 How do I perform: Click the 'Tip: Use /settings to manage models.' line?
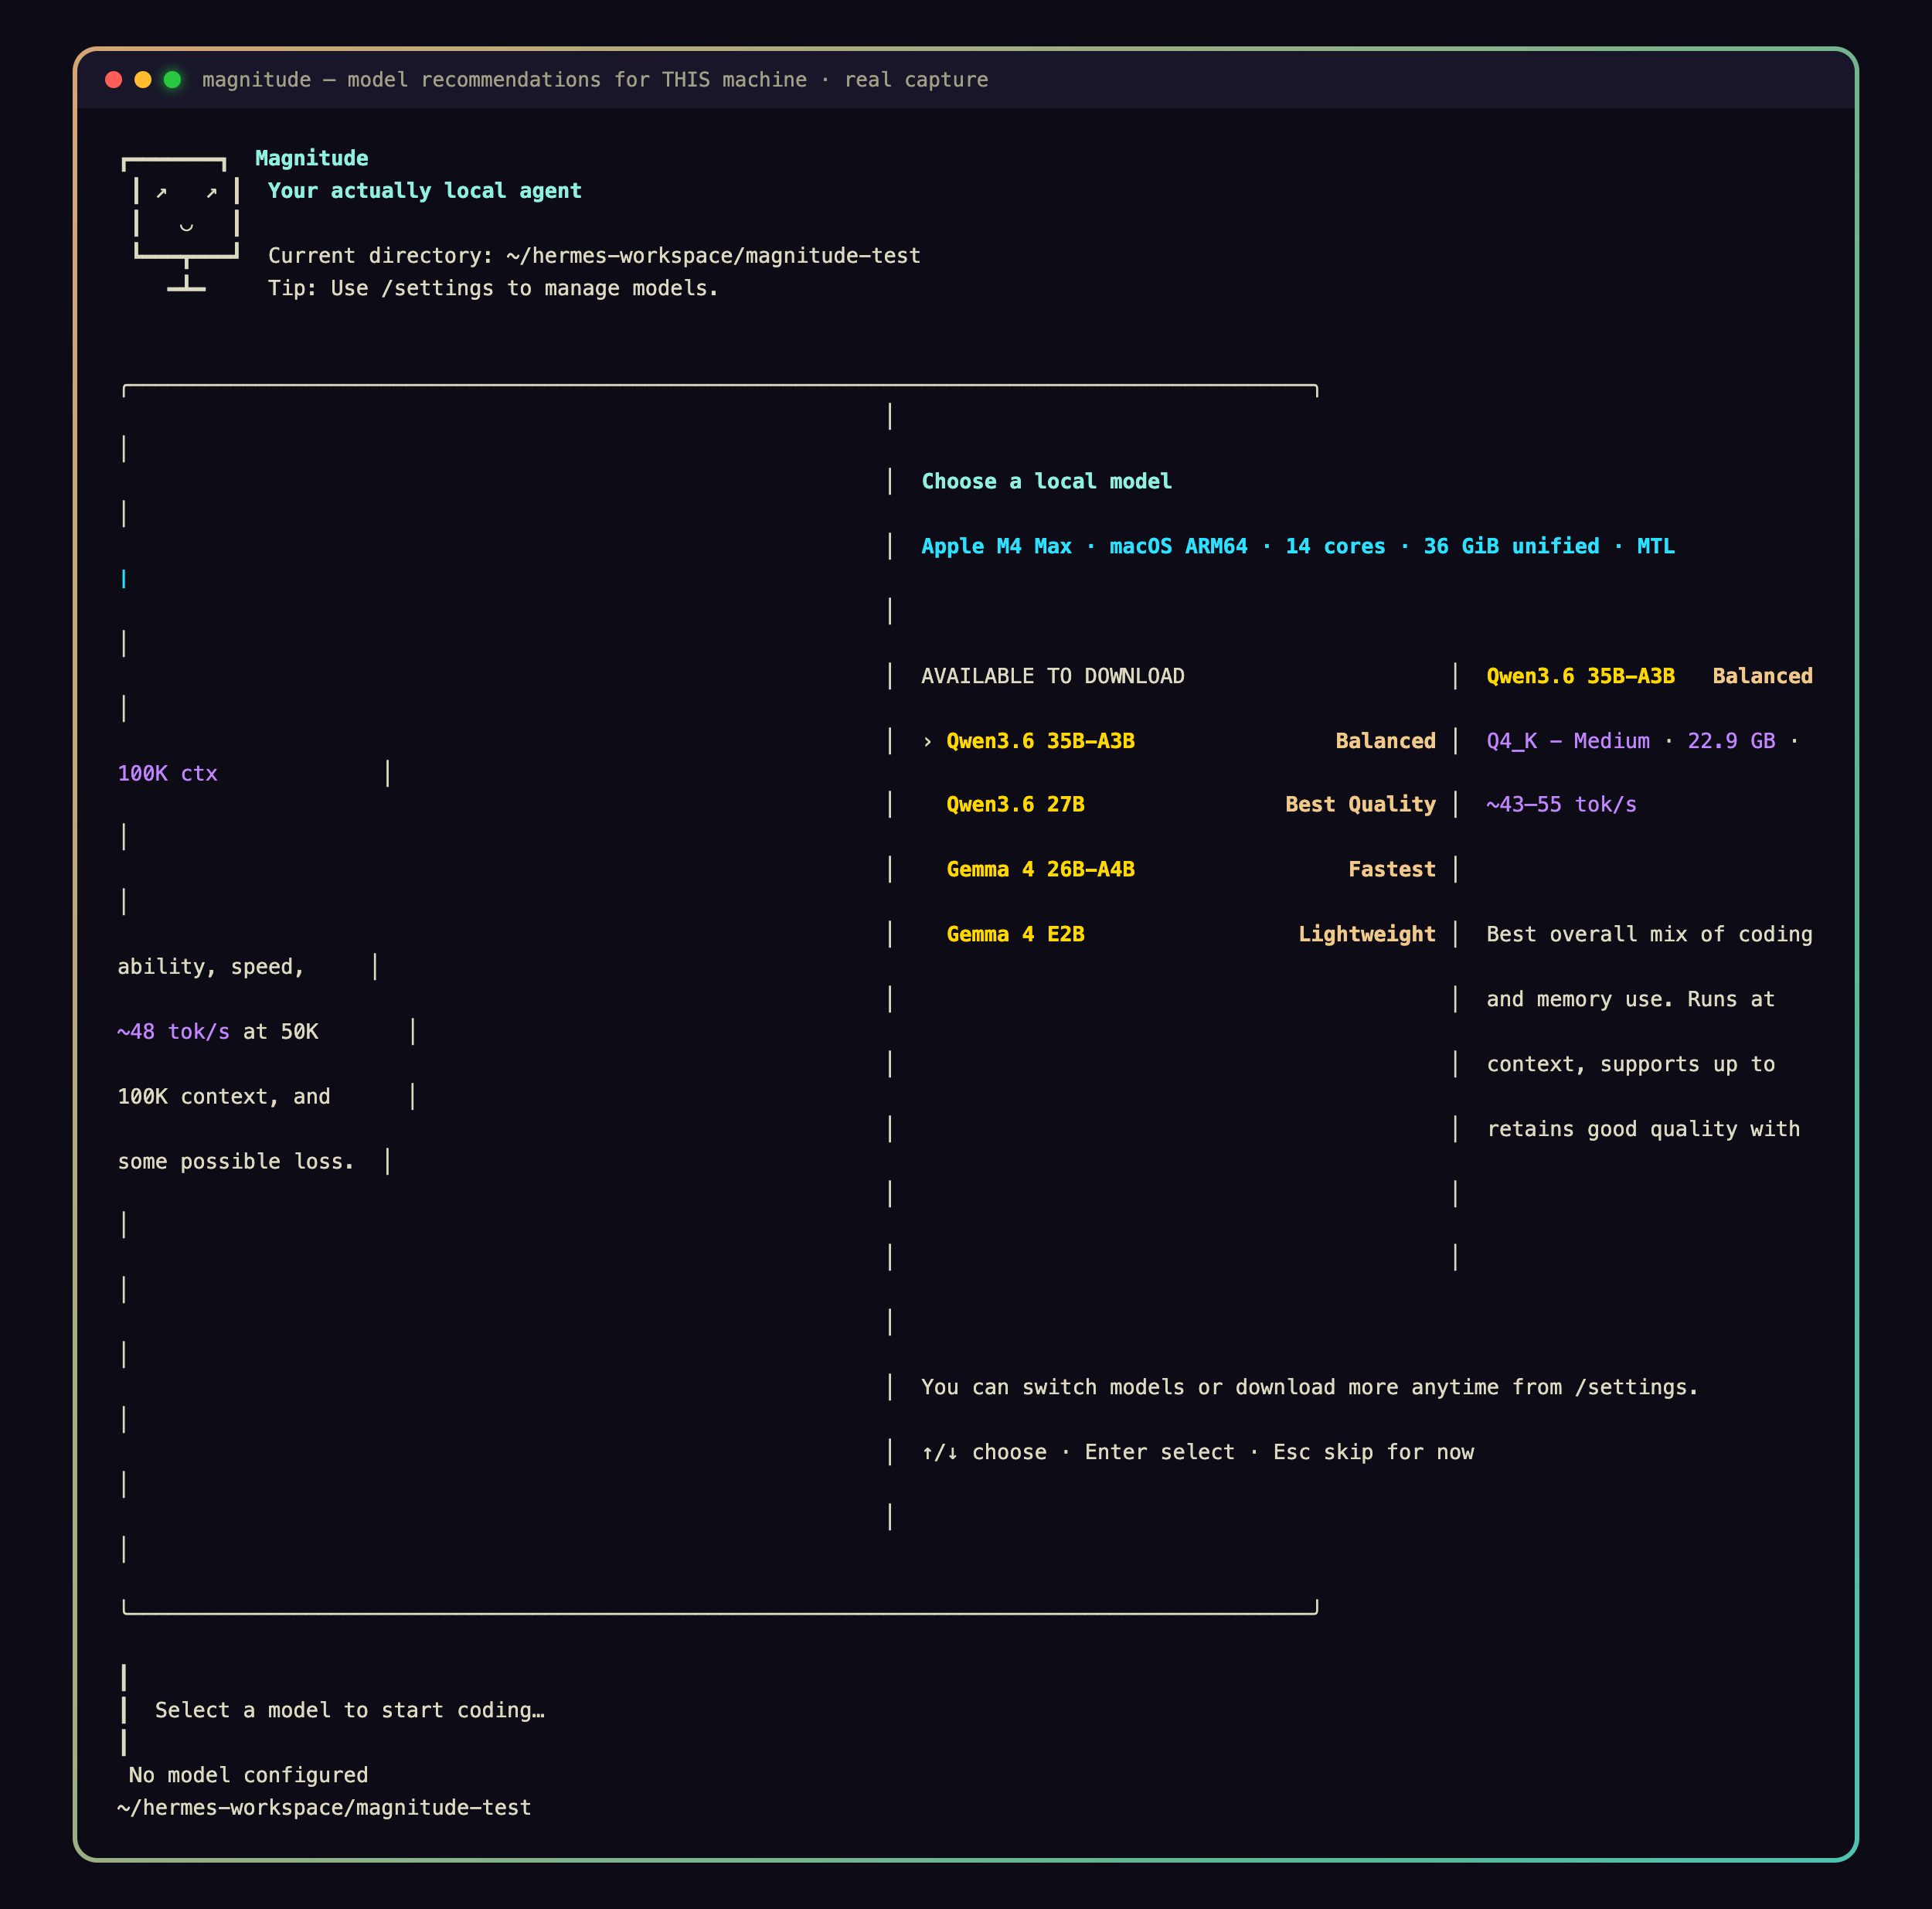pyautogui.click(x=493, y=288)
